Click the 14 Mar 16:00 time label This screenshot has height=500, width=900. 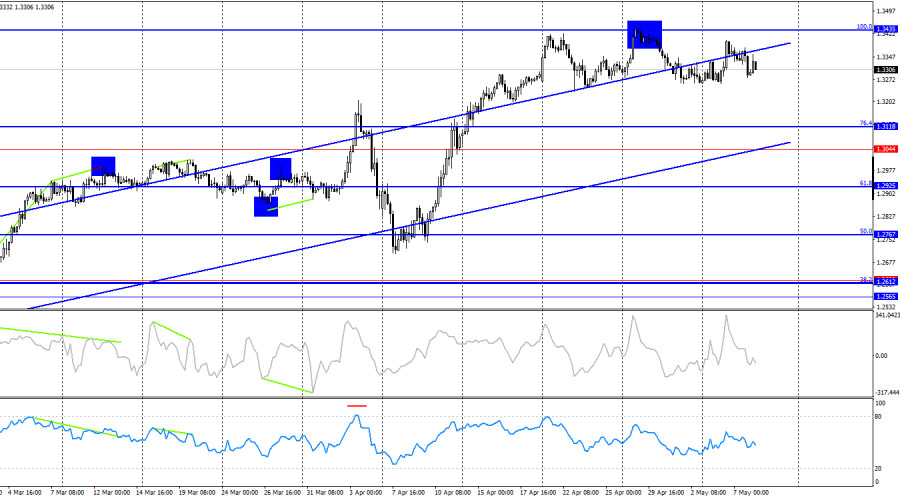click(x=154, y=493)
